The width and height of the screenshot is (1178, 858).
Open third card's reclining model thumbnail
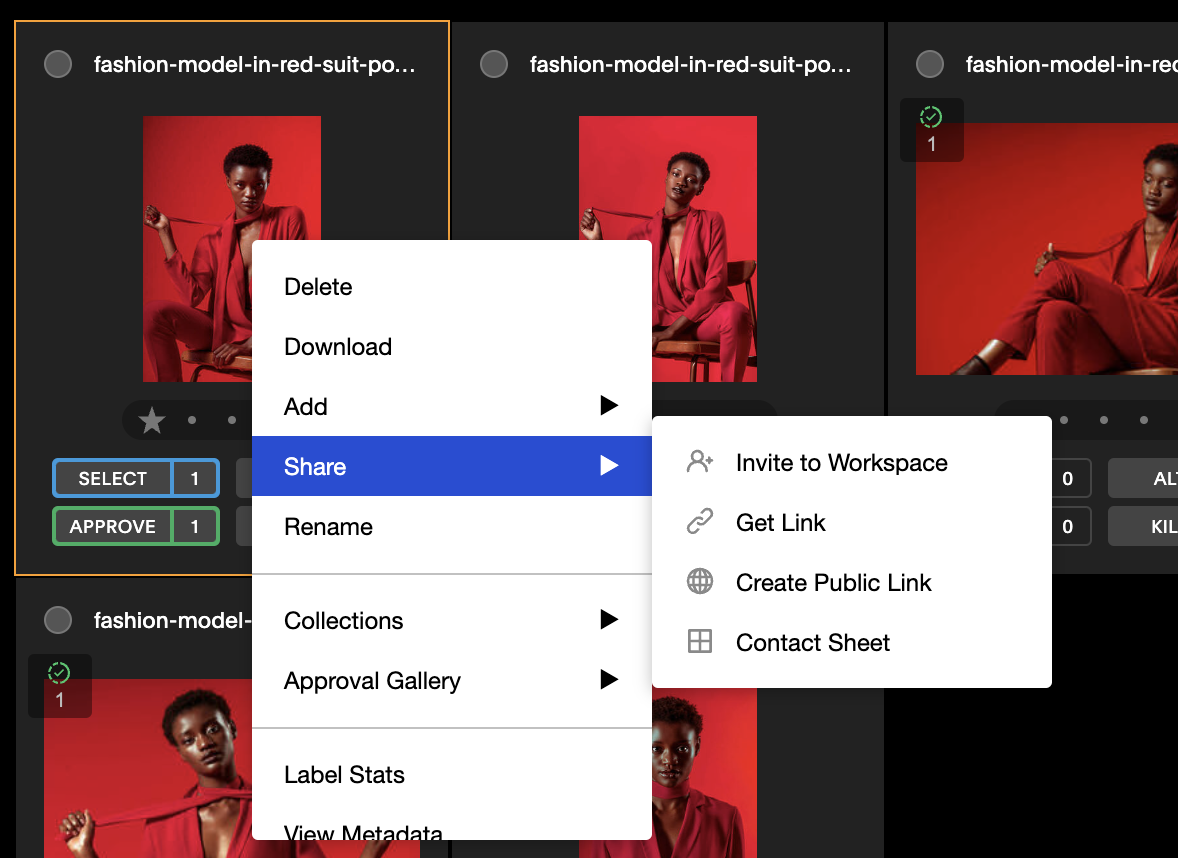(1047, 249)
